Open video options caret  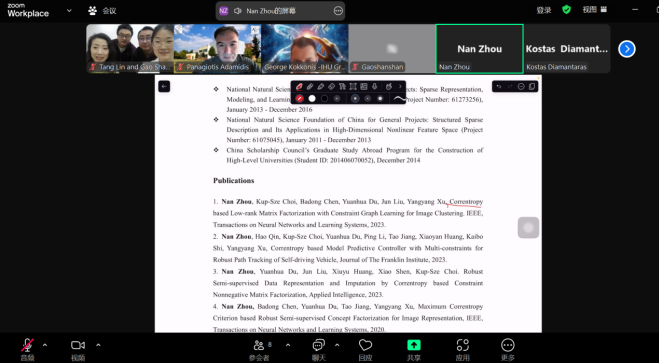point(98,345)
